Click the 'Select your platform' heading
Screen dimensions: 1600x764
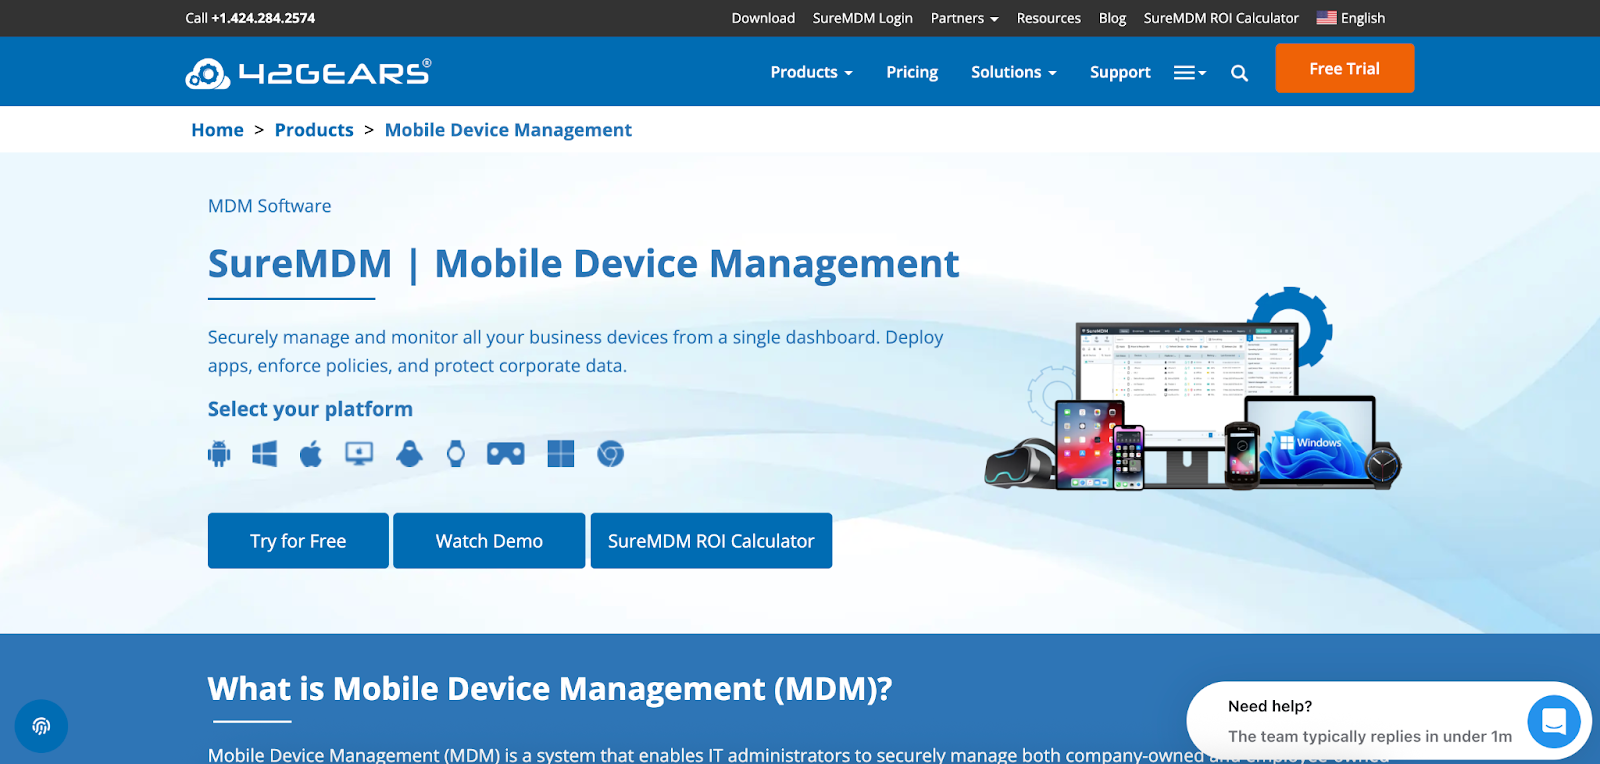(310, 409)
